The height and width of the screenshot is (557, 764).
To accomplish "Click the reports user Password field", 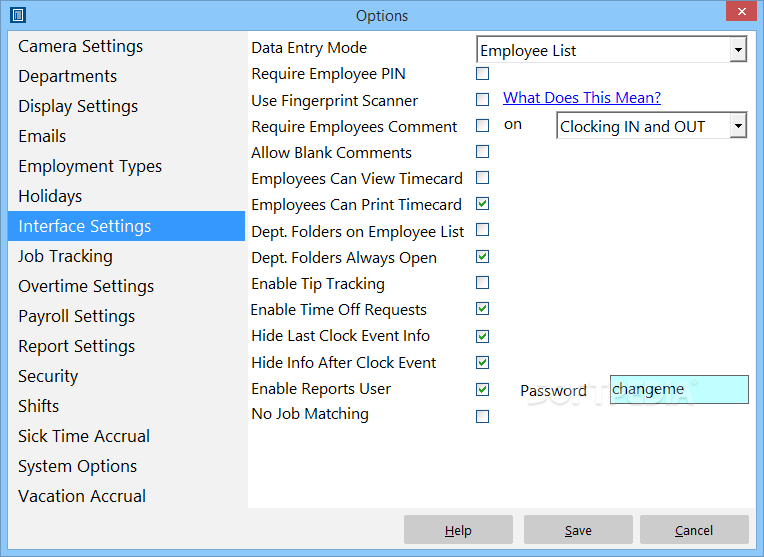I will click(679, 389).
